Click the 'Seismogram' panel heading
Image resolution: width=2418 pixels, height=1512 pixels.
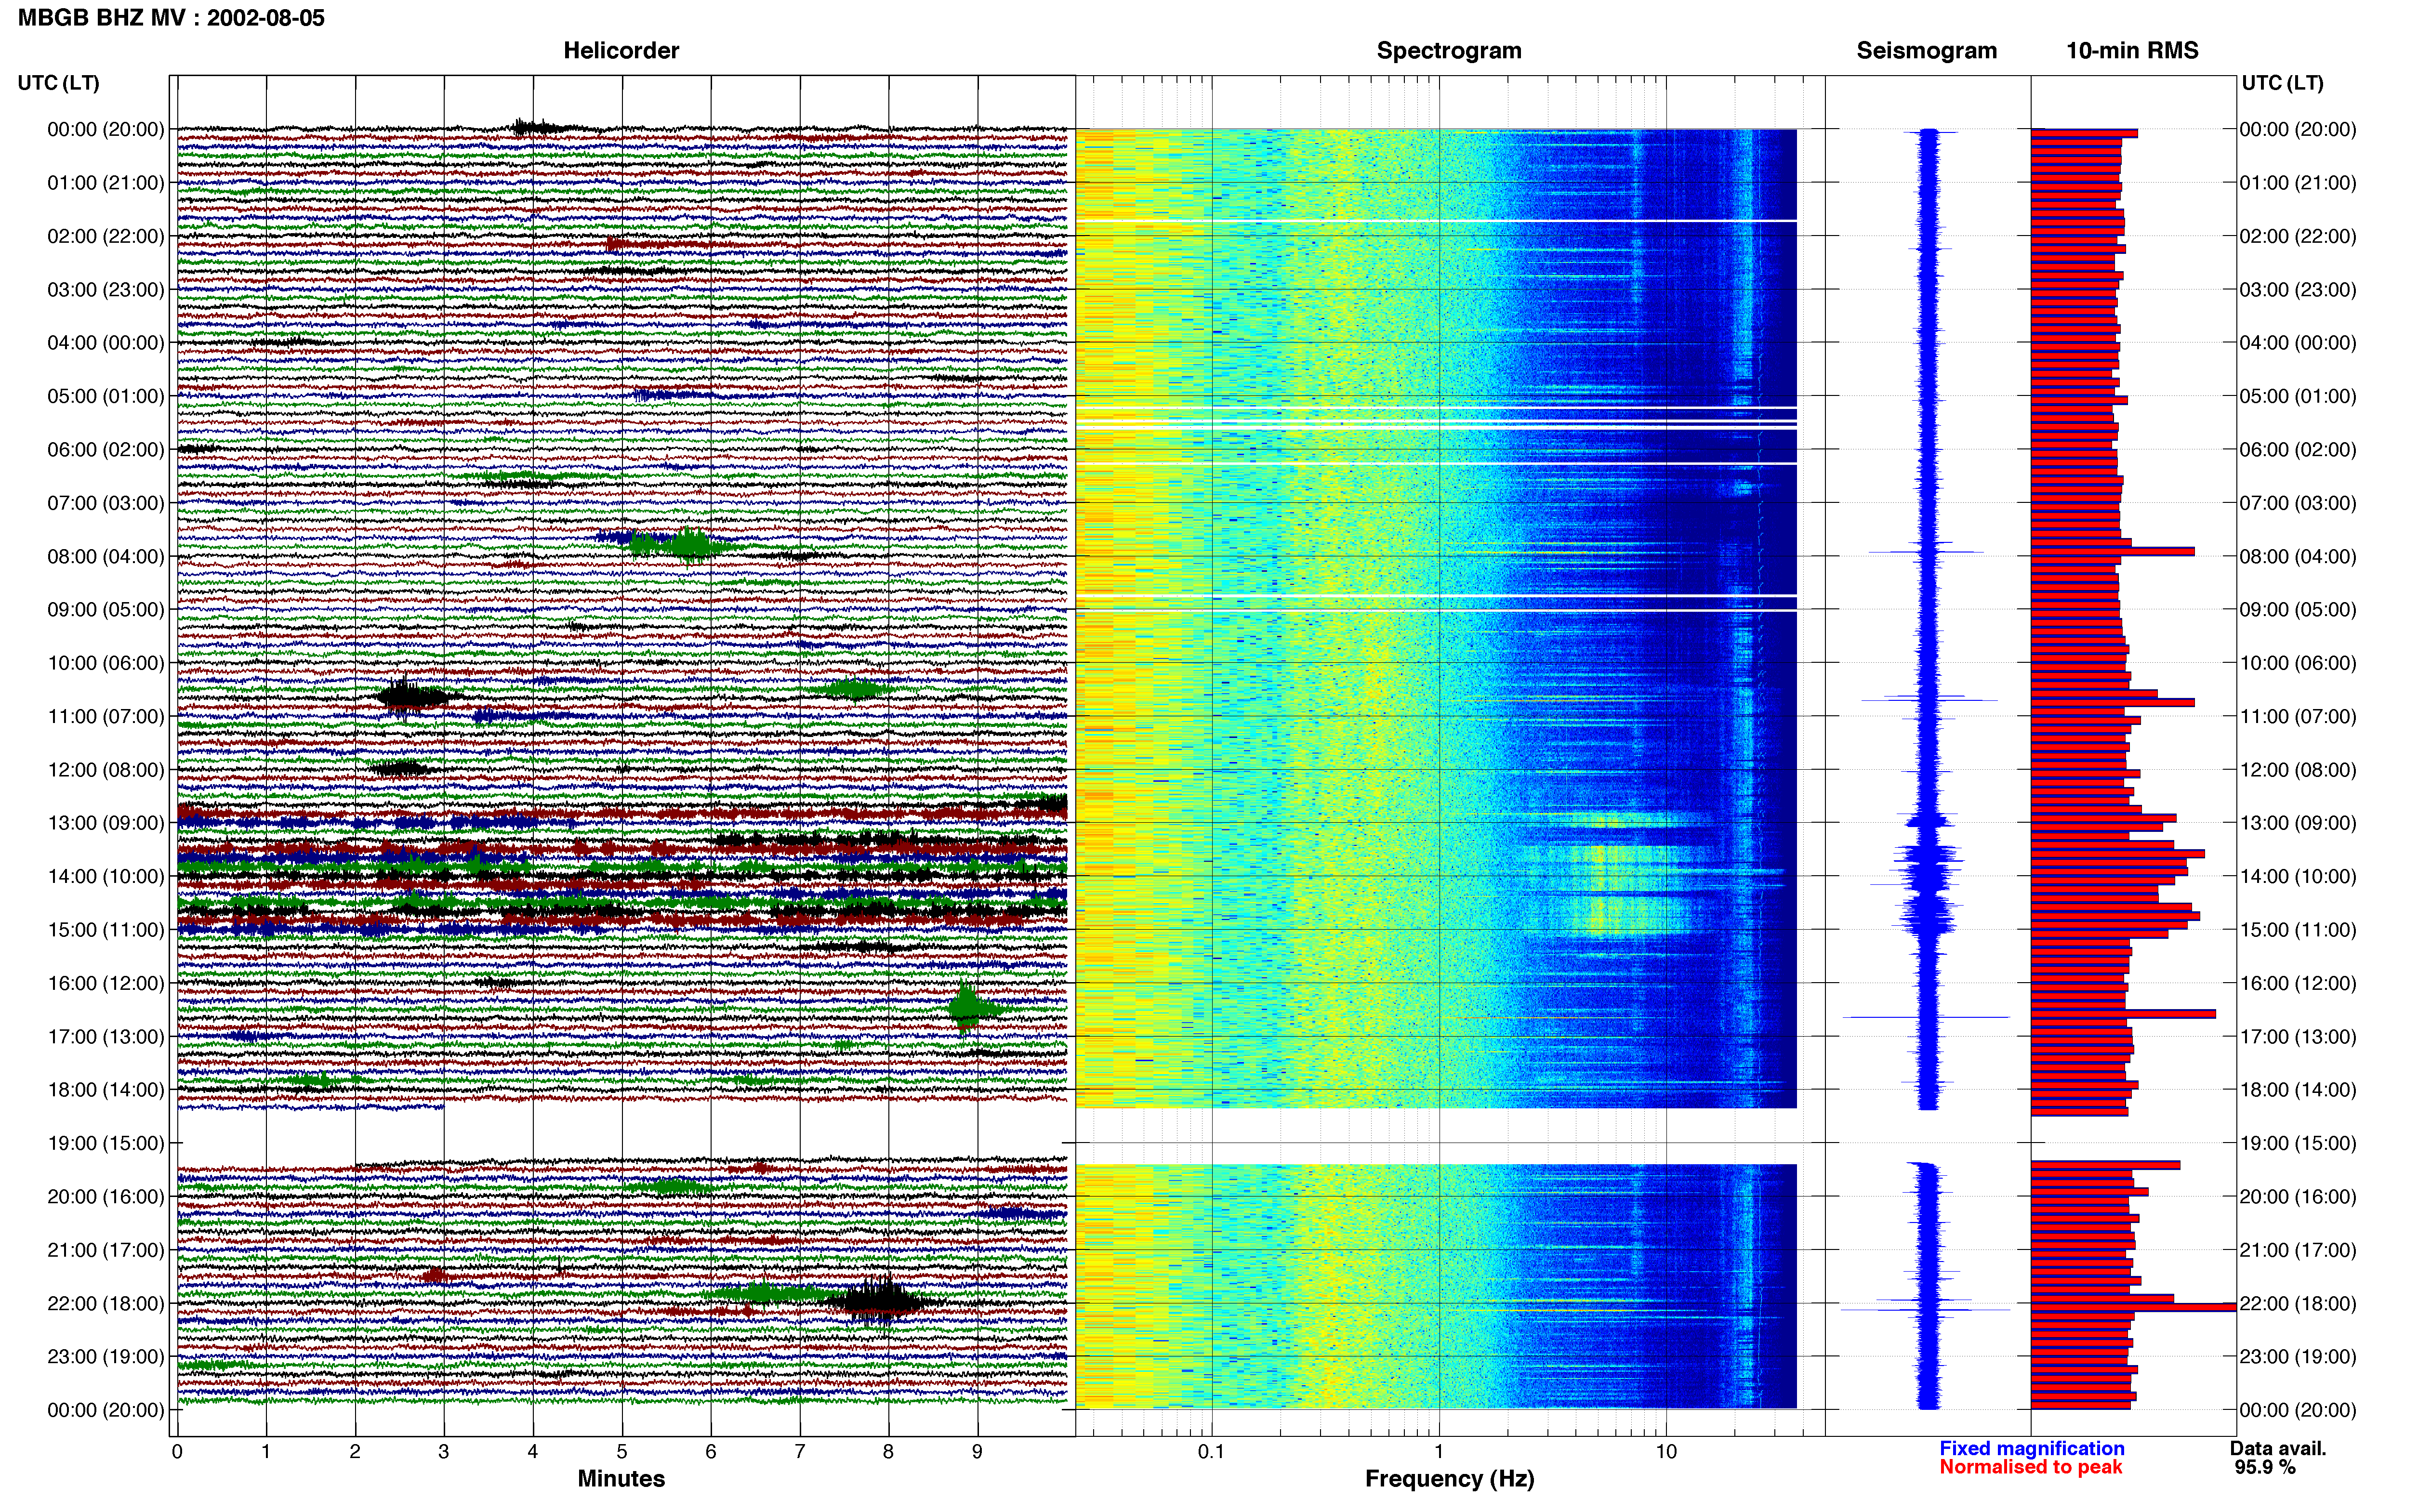tap(1926, 51)
